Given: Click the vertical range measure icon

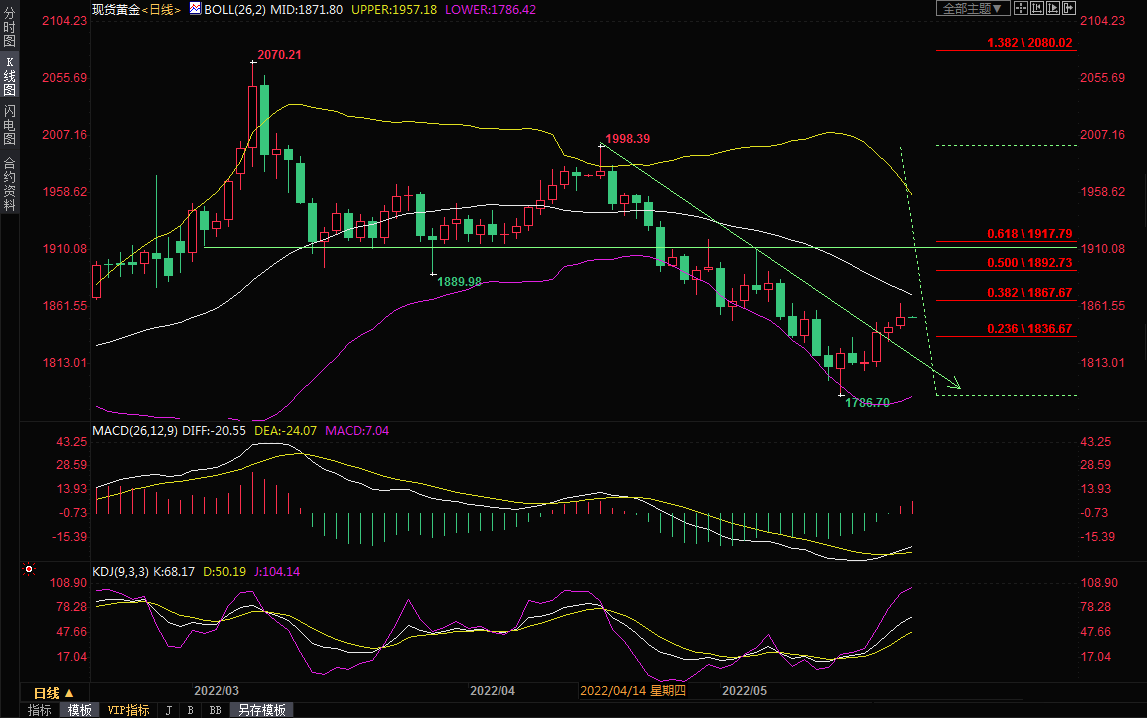Looking at the screenshot, I should 1037,8.
